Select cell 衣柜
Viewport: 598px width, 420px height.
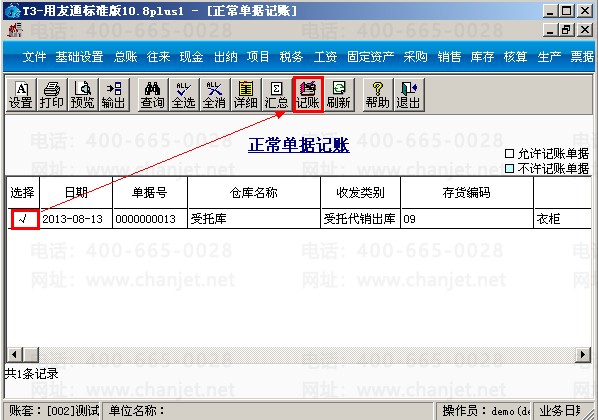tap(563, 219)
